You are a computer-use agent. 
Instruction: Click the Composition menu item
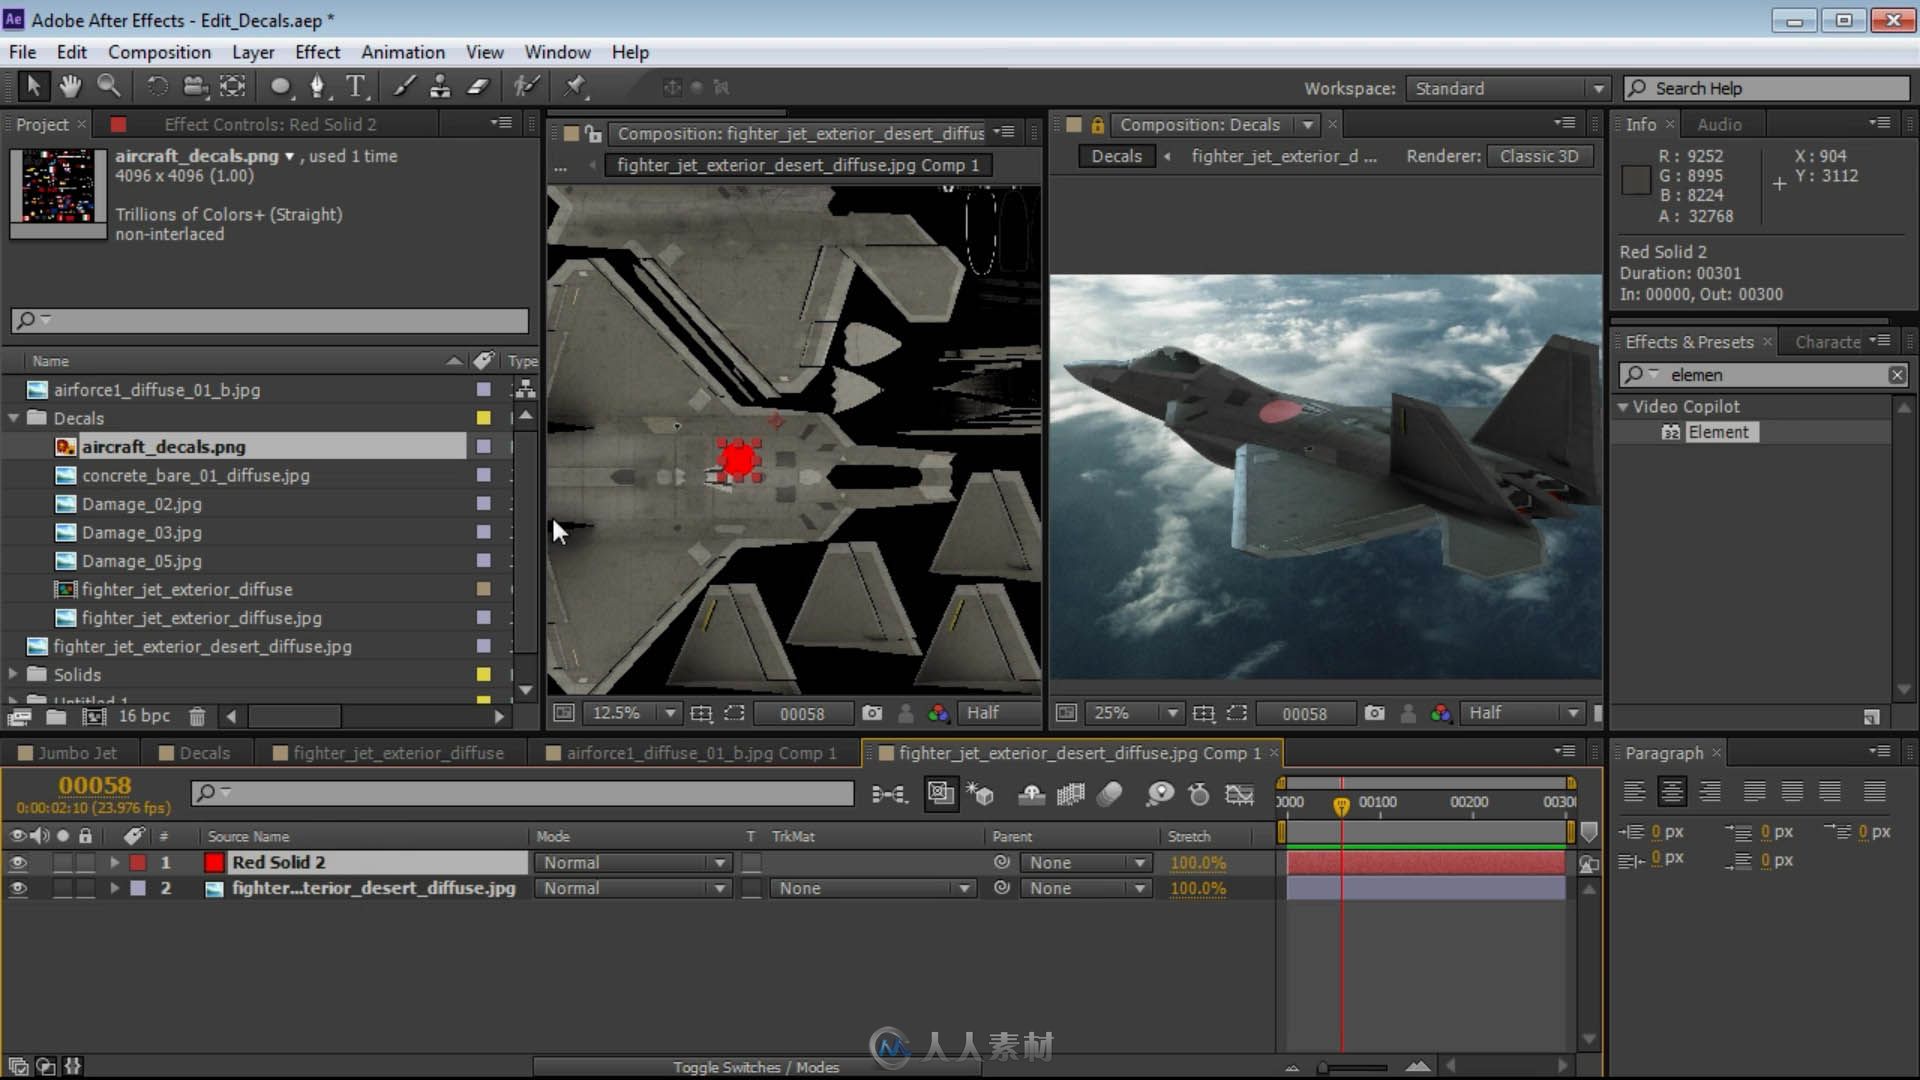160,51
